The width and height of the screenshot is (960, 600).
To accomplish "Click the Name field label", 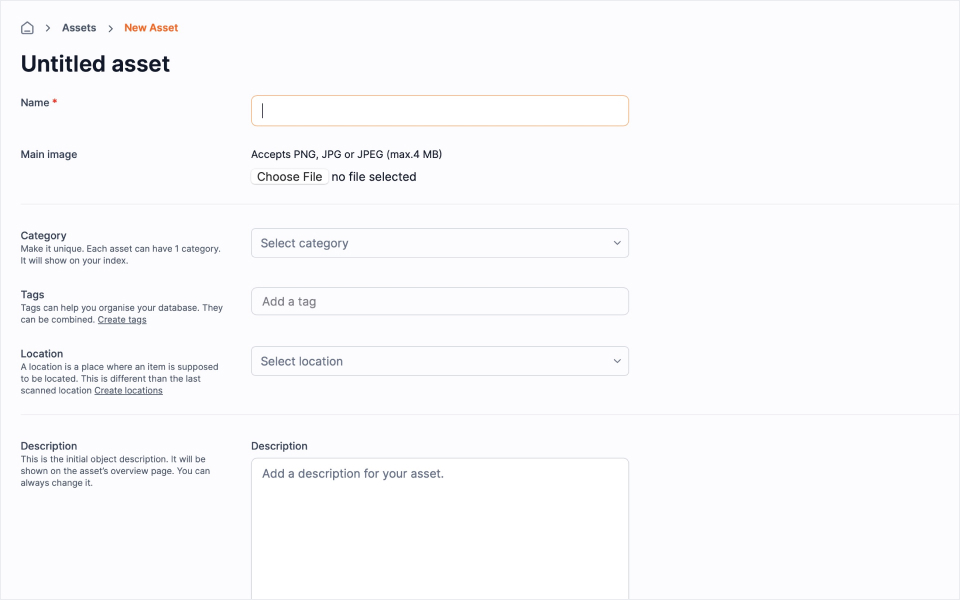I will [35, 103].
